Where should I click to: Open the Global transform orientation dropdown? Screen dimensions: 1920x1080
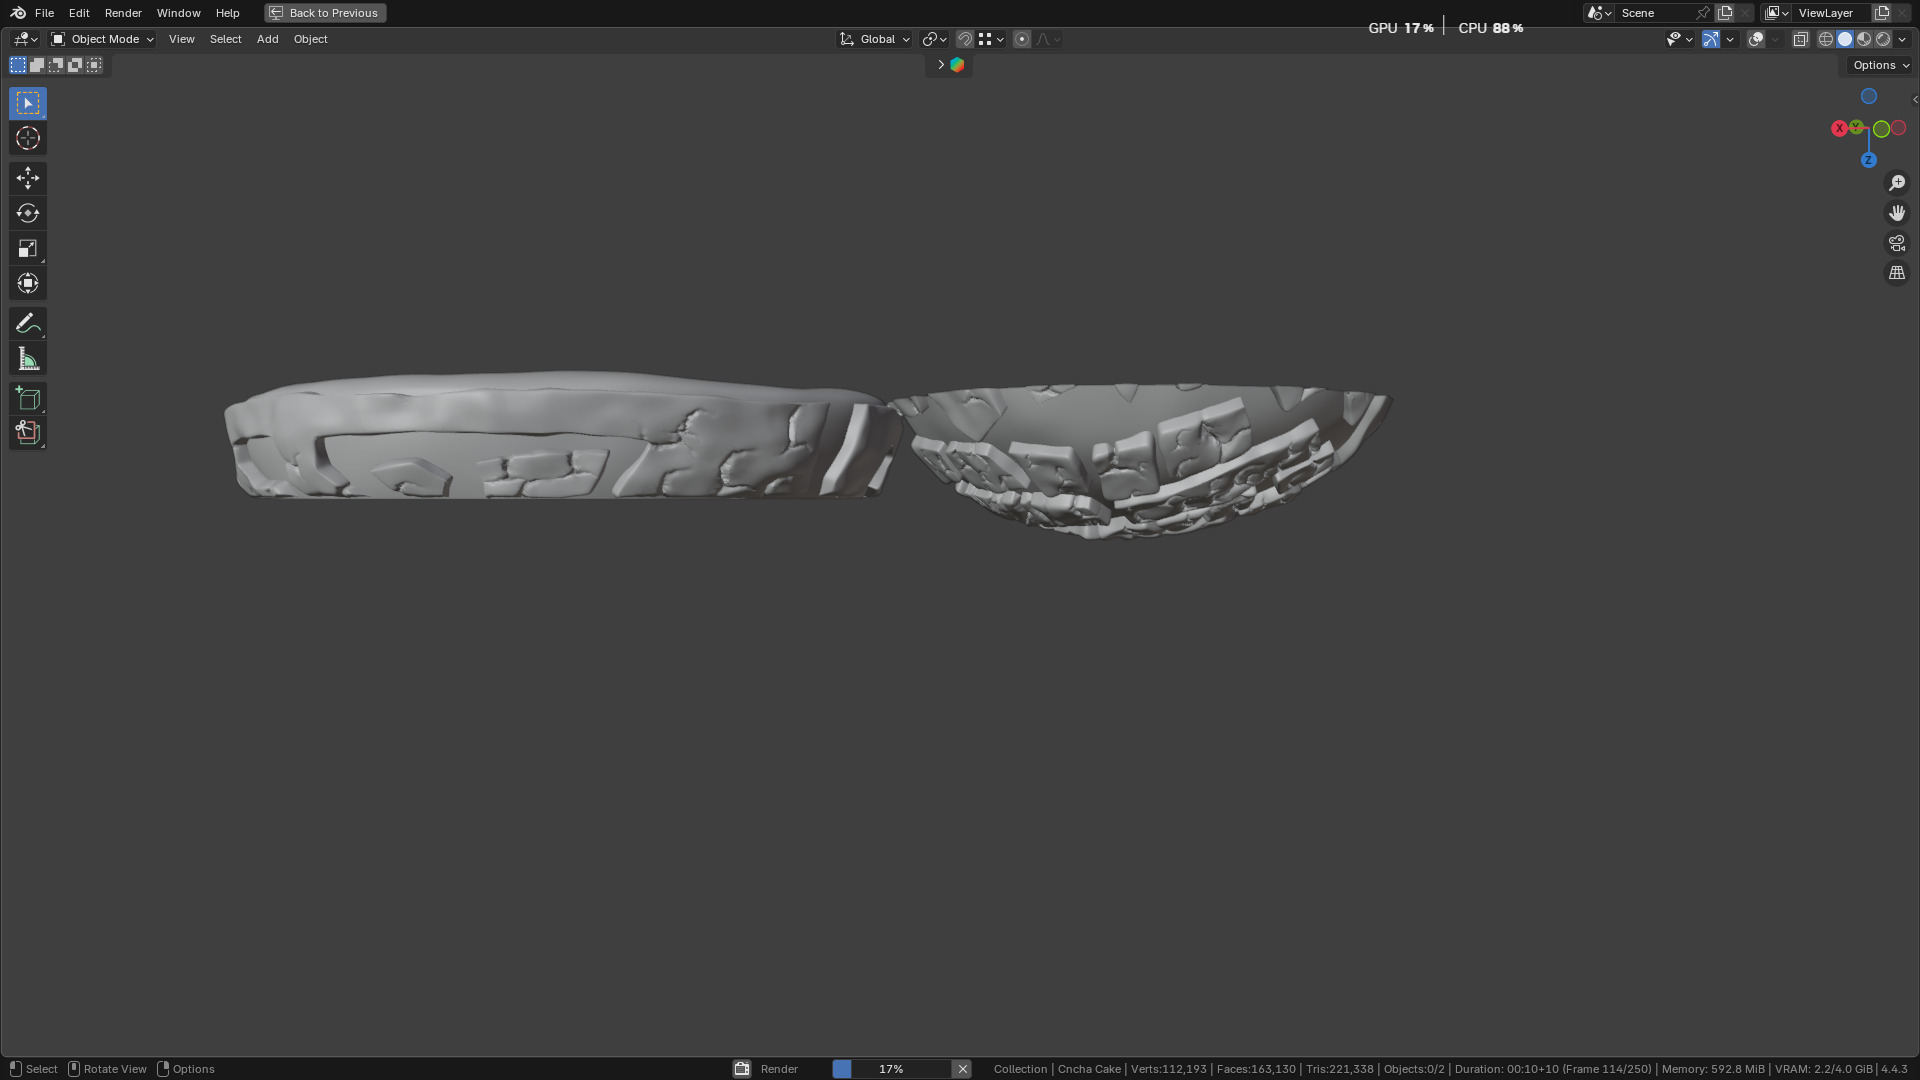[875, 39]
